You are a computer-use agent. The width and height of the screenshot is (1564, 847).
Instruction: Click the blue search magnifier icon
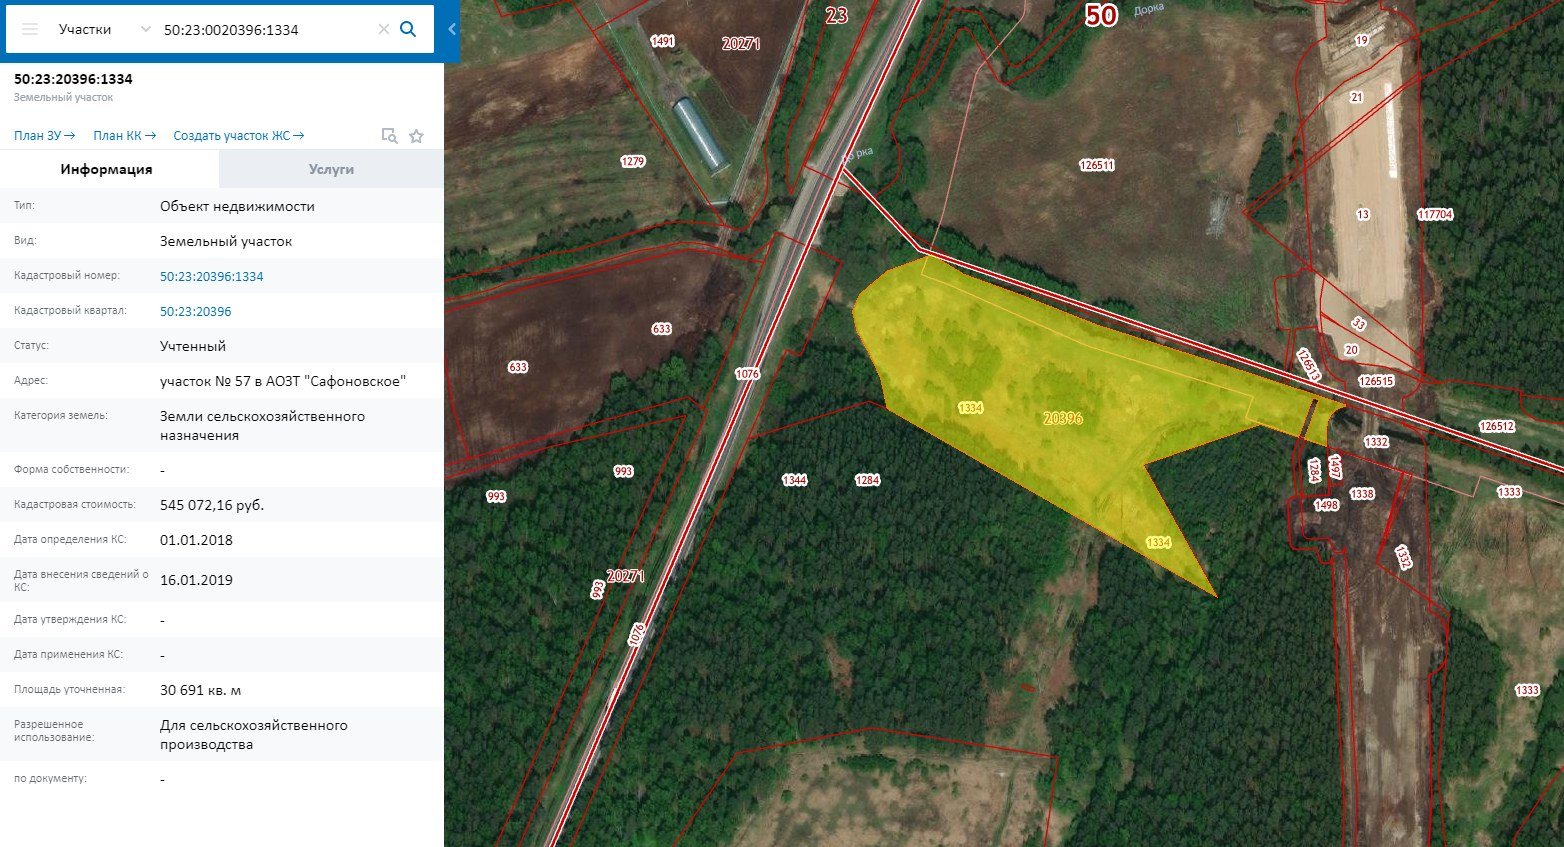(x=408, y=29)
